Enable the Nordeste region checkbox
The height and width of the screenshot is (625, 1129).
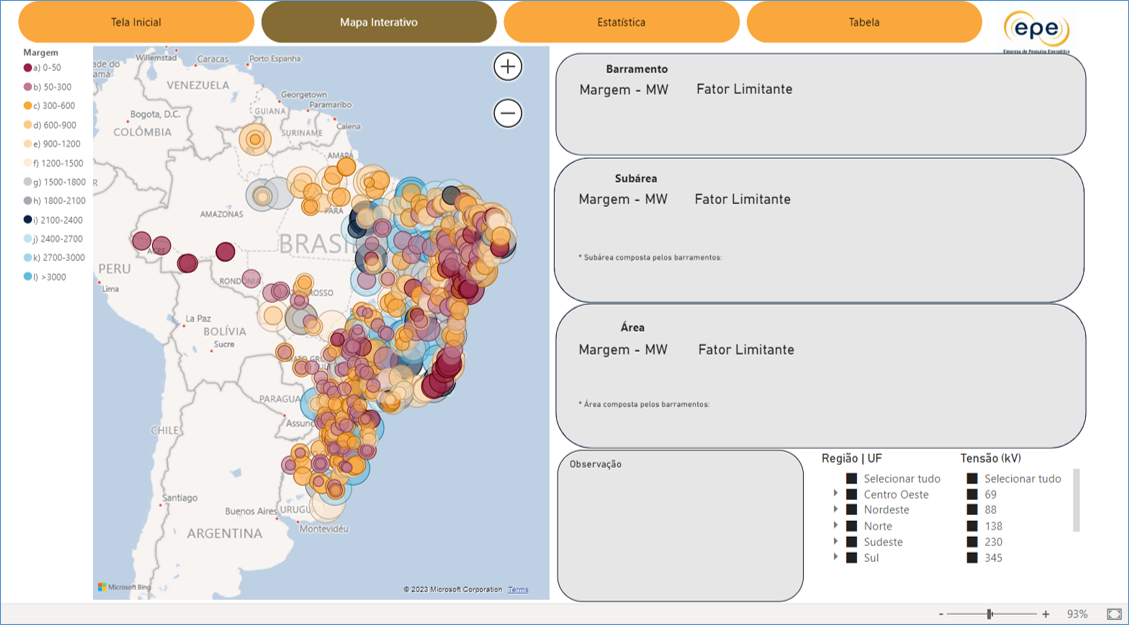pyautogui.click(x=852, y=510)
